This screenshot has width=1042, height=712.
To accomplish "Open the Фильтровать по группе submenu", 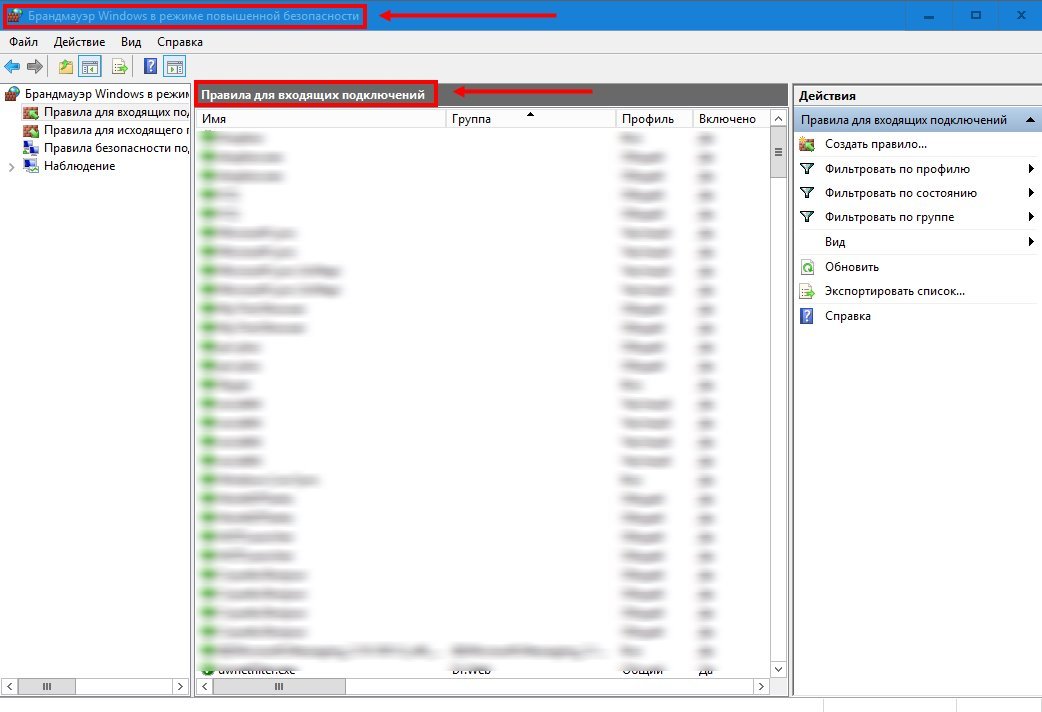I will point(1030,217).
